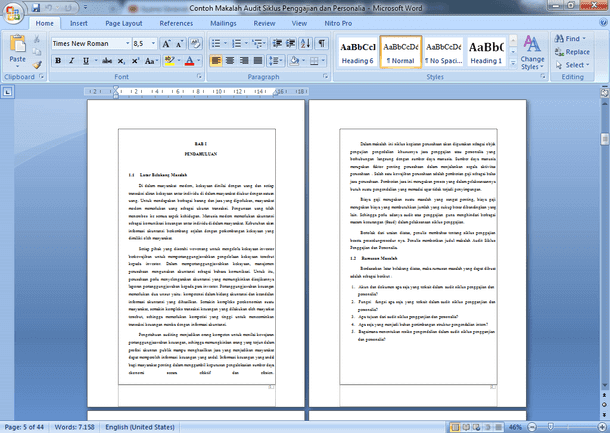Open highlight color dropdown arrow

pos(179,61)
